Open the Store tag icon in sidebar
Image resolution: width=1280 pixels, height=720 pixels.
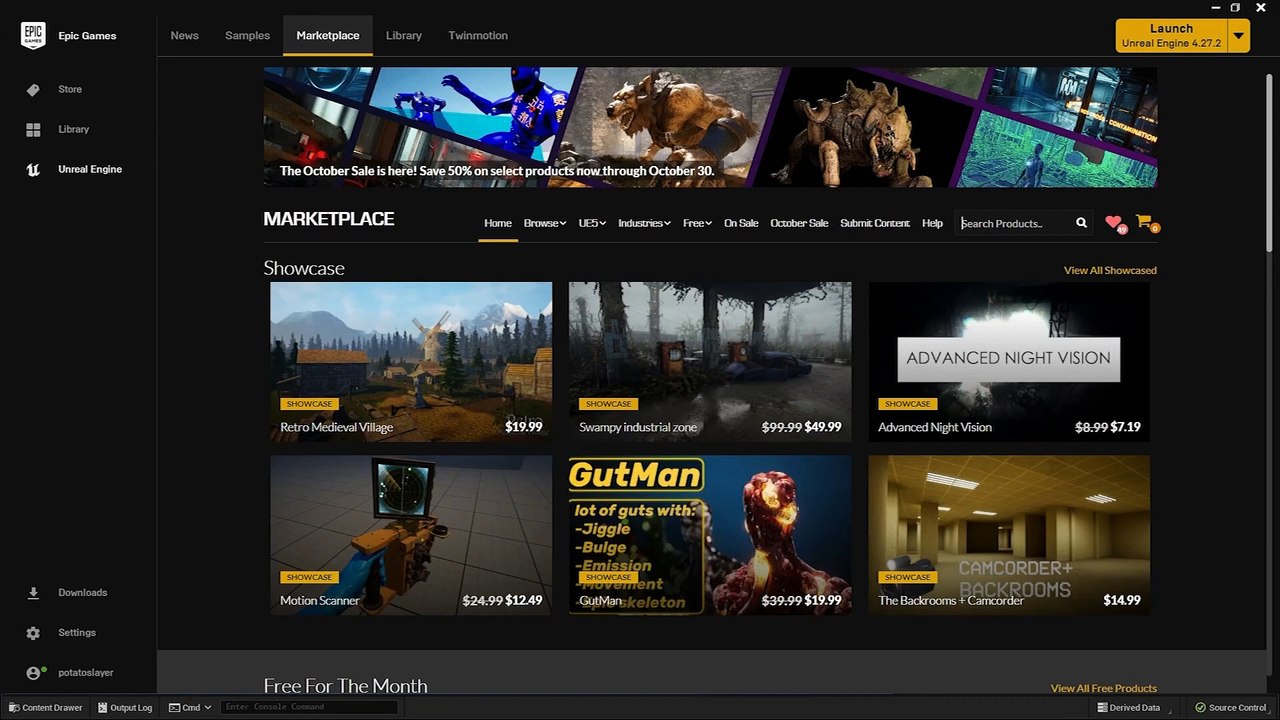point(33,90)
